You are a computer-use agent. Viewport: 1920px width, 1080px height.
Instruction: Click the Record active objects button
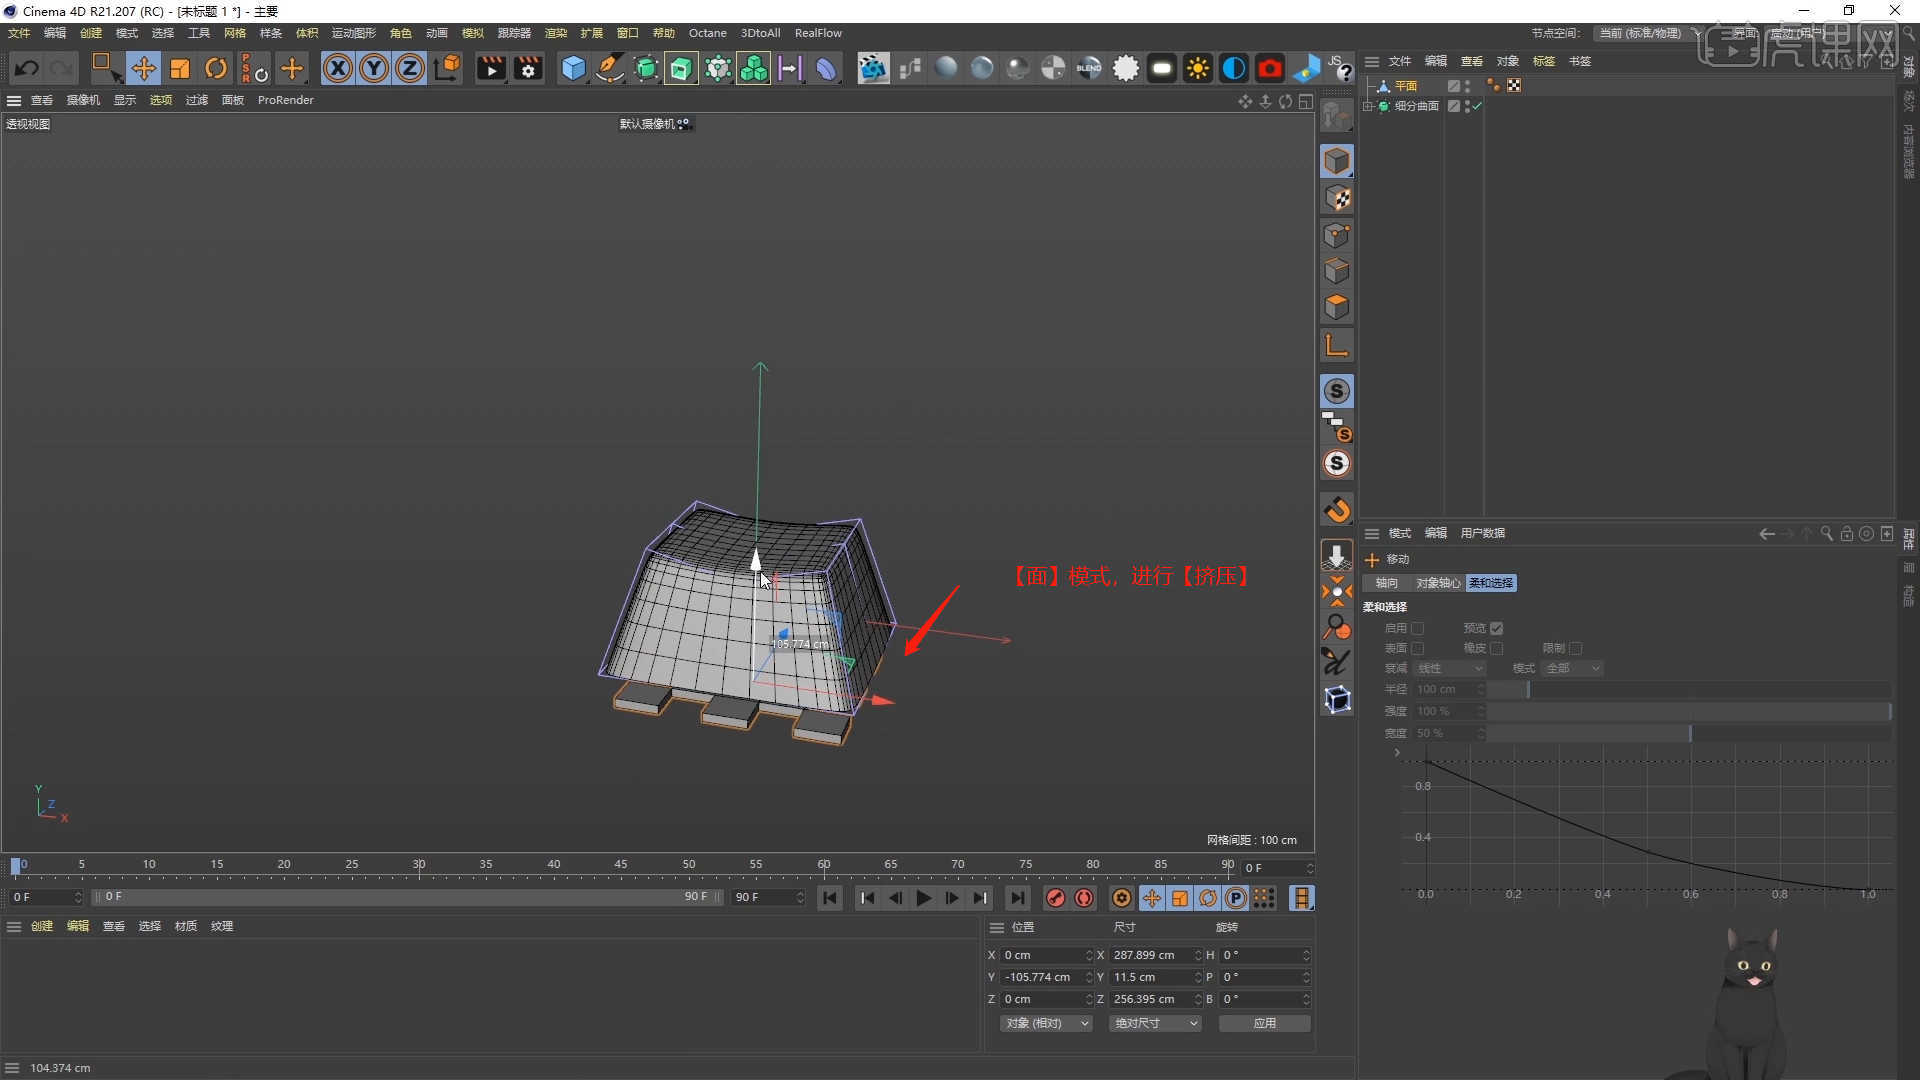1055,898
